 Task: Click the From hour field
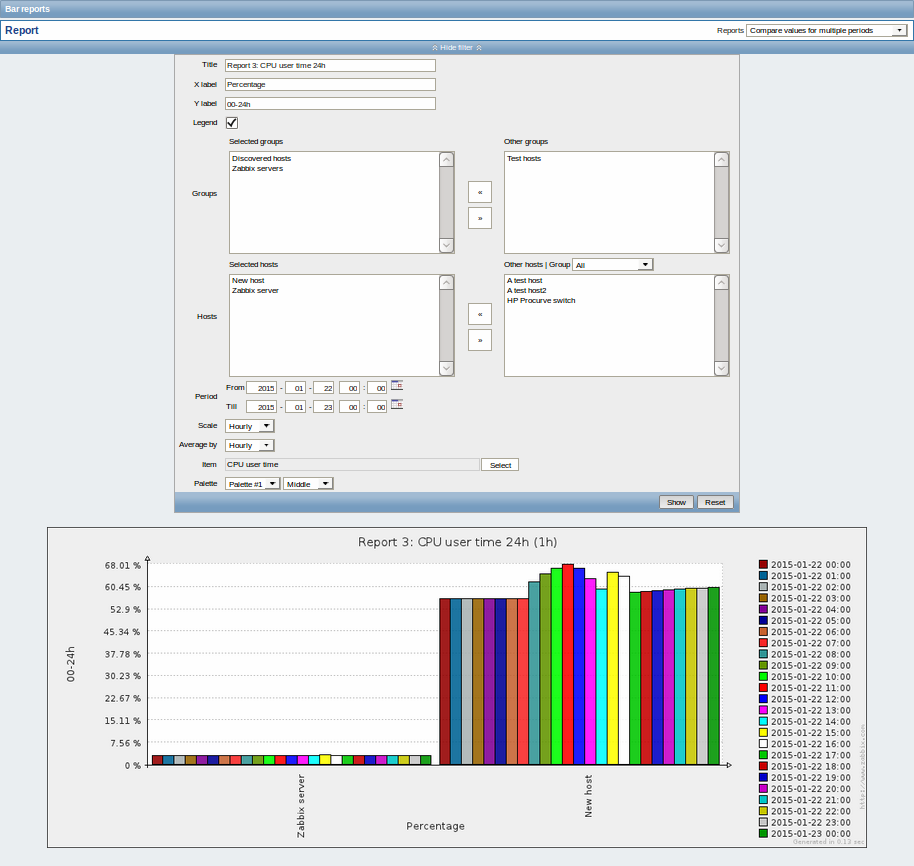(x=350, y=388)
